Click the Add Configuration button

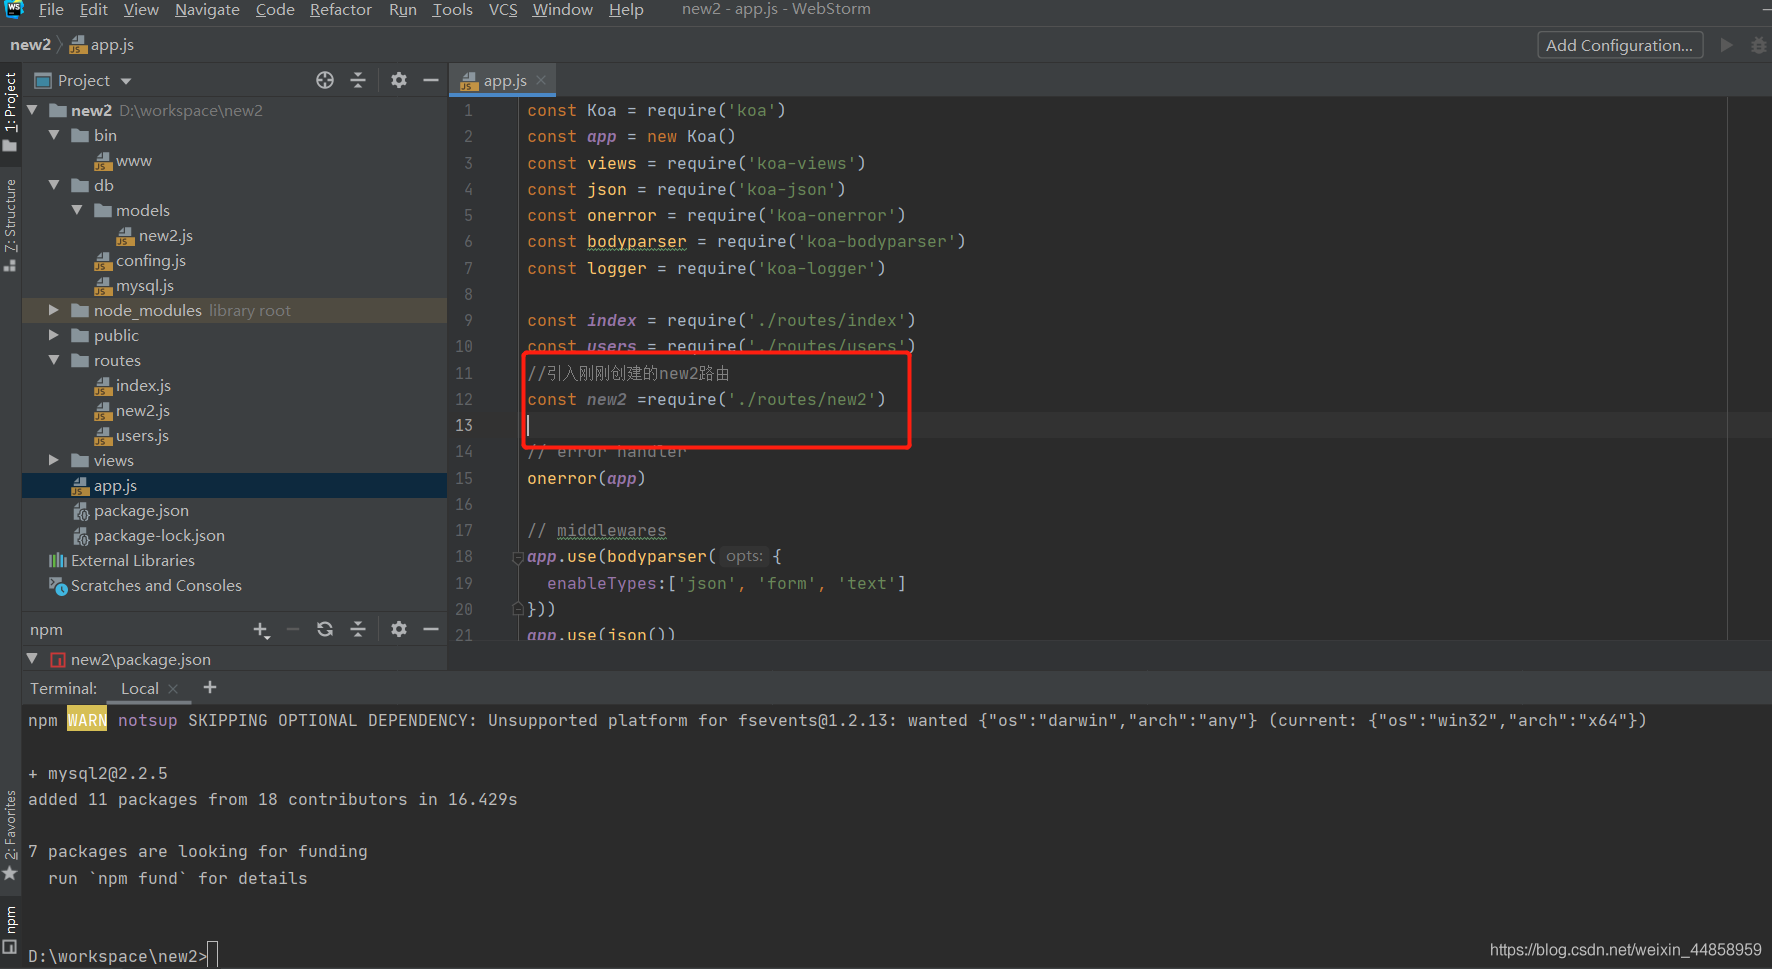[x=1619, y=45]
